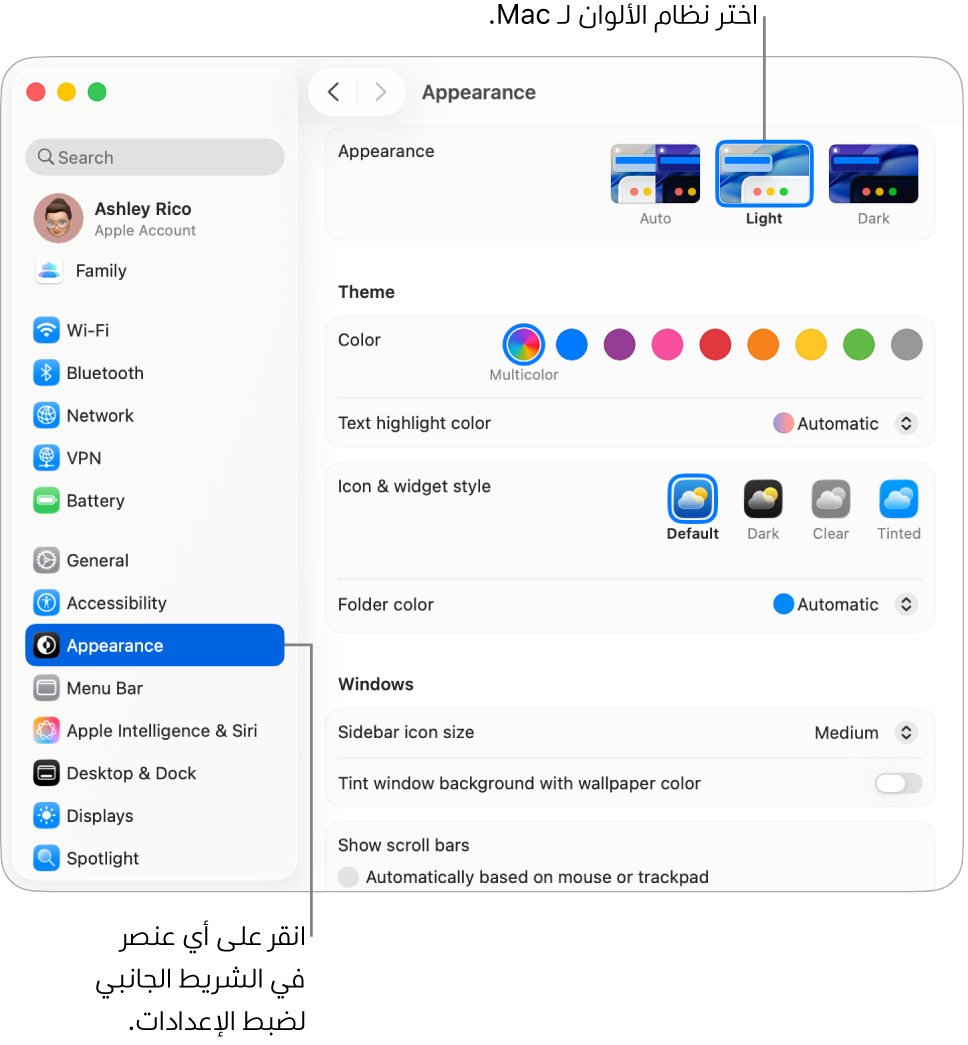Open Apple Intelligence & Siri settings
The image size is (968, 1045).
click(155, 732)
